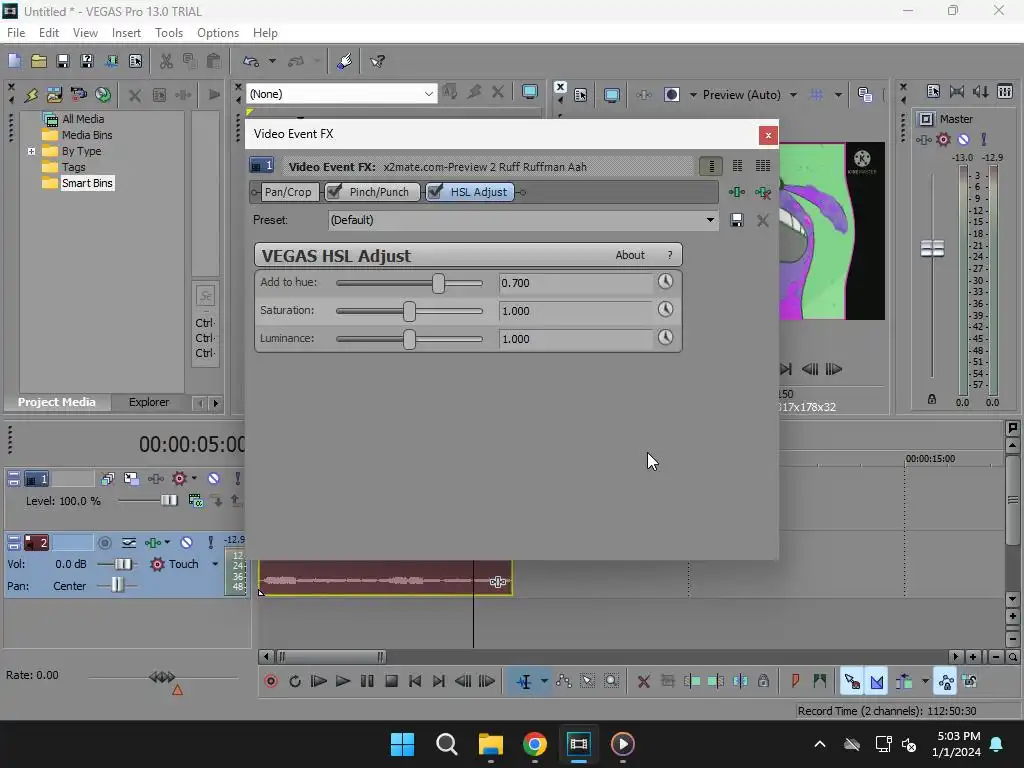
Task: Click Loop Playback icon in transport
Action: point(295,681)
